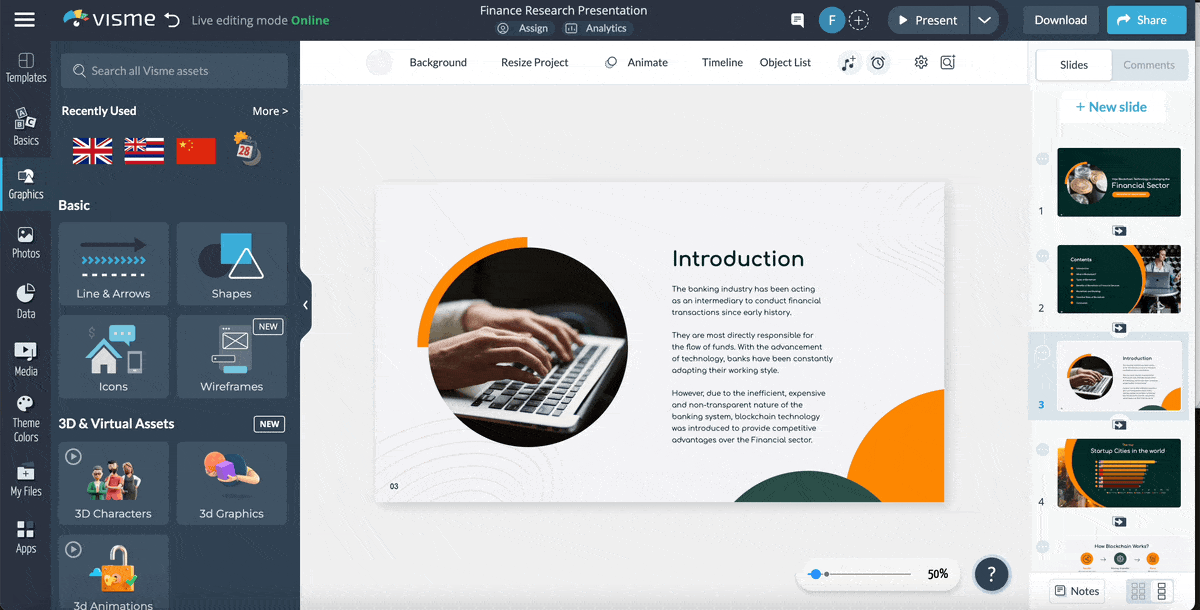This screenshot has width=1200, height=610.
Task: Open the settings gear icon in toolbar
Action: pyautogui.click(x=921, y=62)
